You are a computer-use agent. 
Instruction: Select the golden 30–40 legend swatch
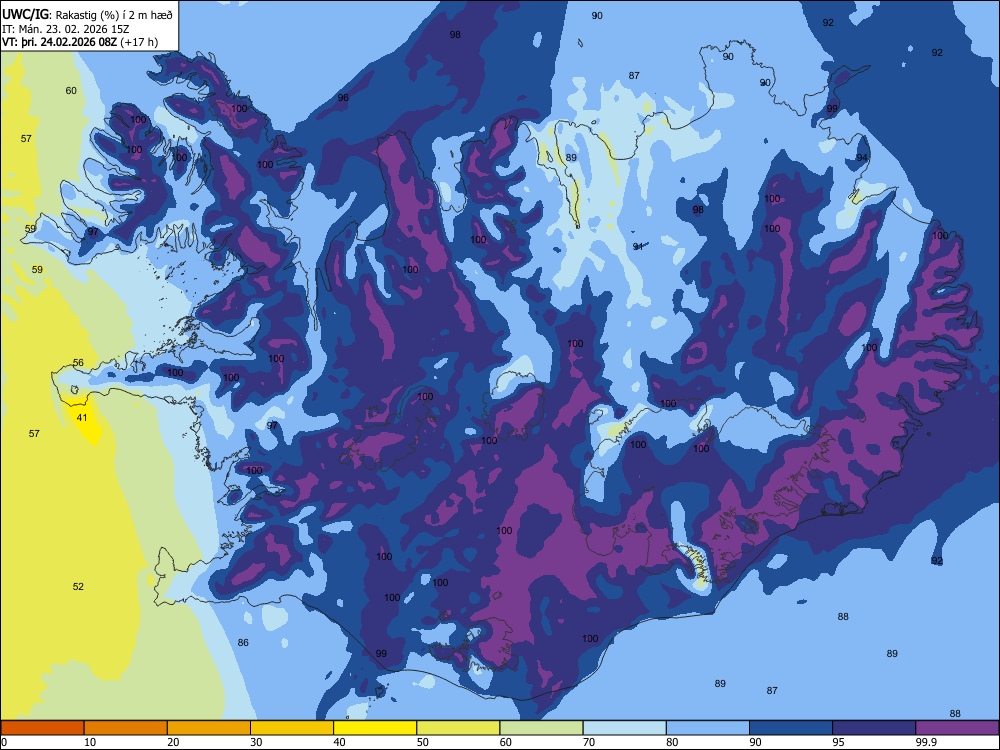coord(292,728)
